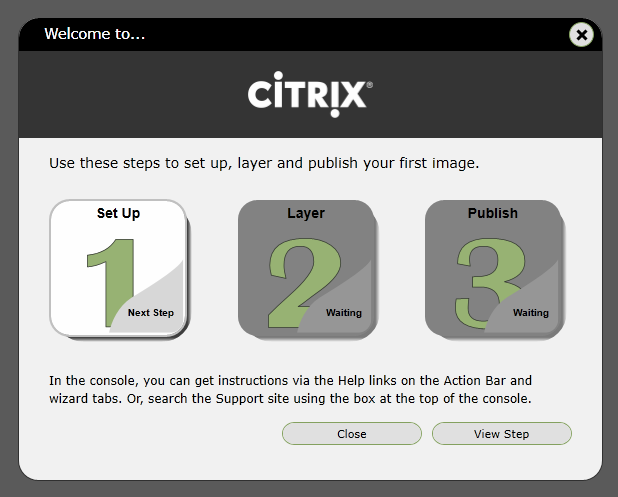Click the dark gray banner beside the logo
Image resolution: width=618 pixels, height=497 pixels.
point(130,95)
